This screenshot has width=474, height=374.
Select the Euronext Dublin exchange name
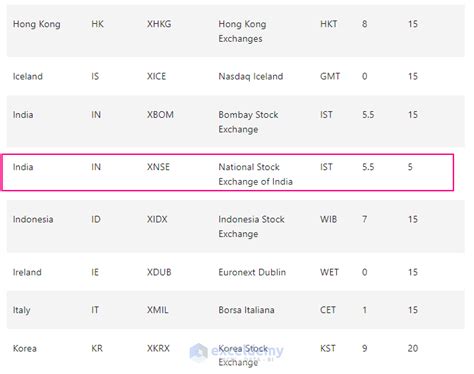click(252, 272)
